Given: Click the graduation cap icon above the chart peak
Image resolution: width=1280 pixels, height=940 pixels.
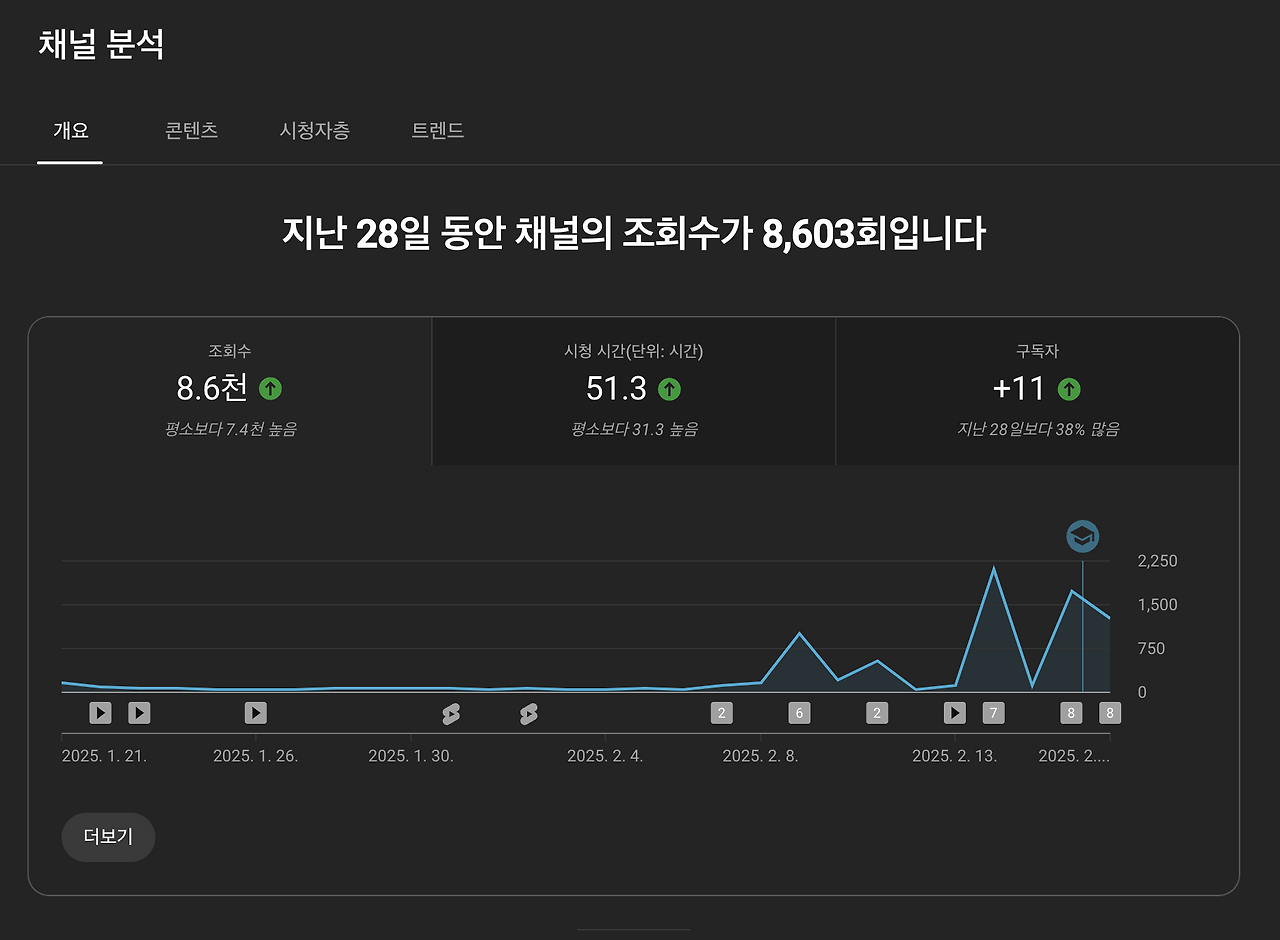Looking at the screenshot, I should [x=1082, y=537].
